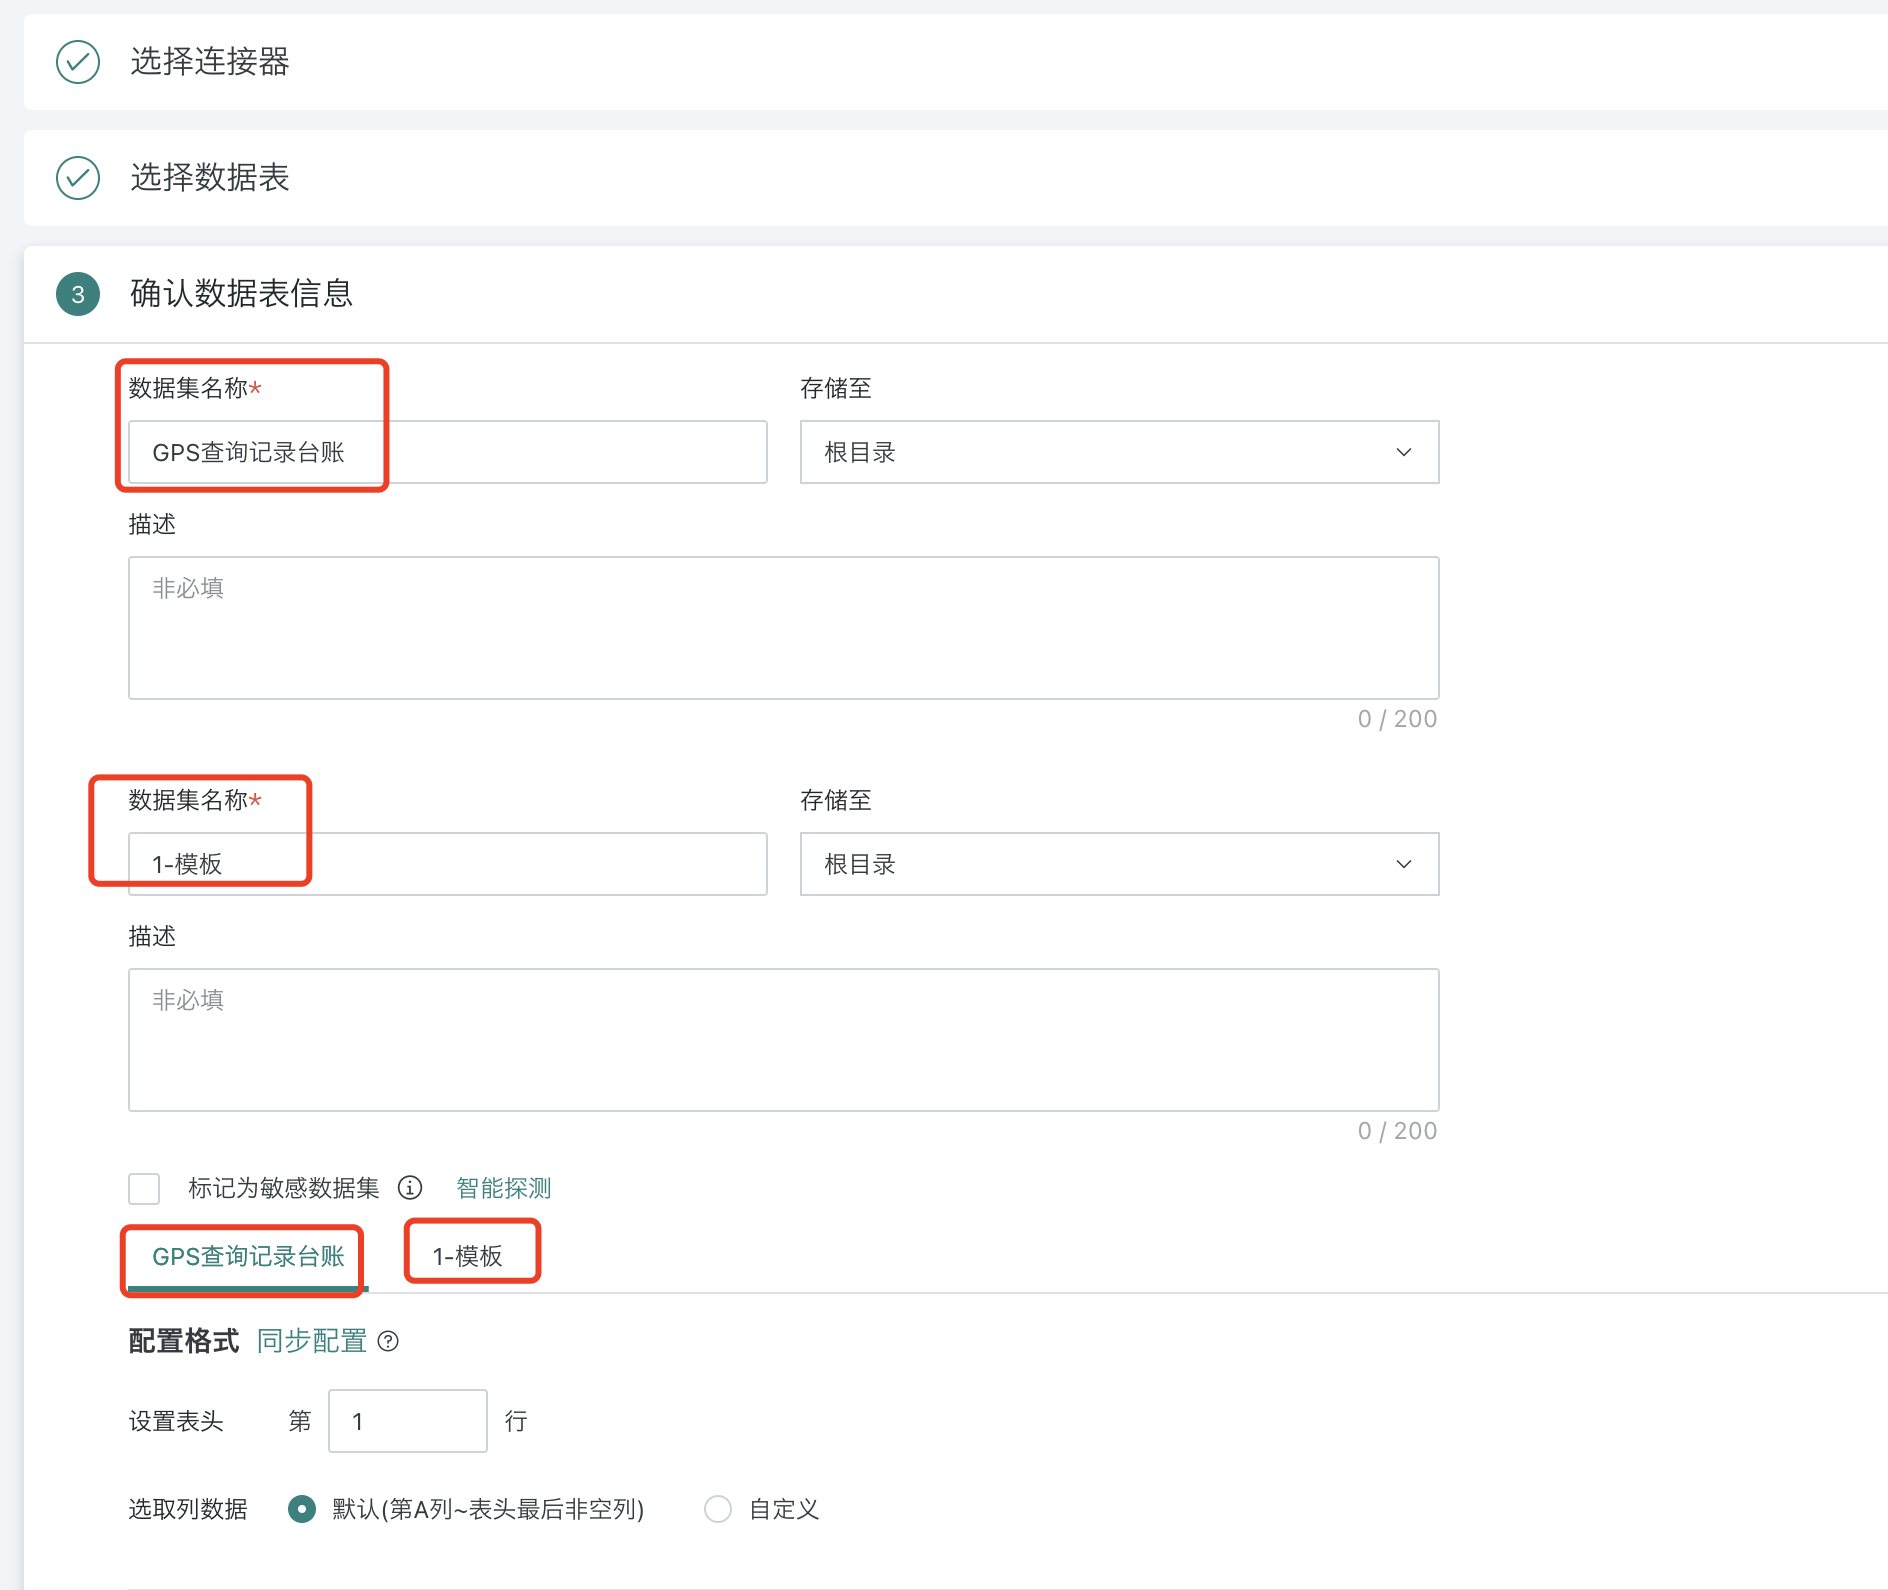Screen dimensions: 1888x1590
Task: Click dataset name field containing 1-模板
Action: tap(447, 864)
